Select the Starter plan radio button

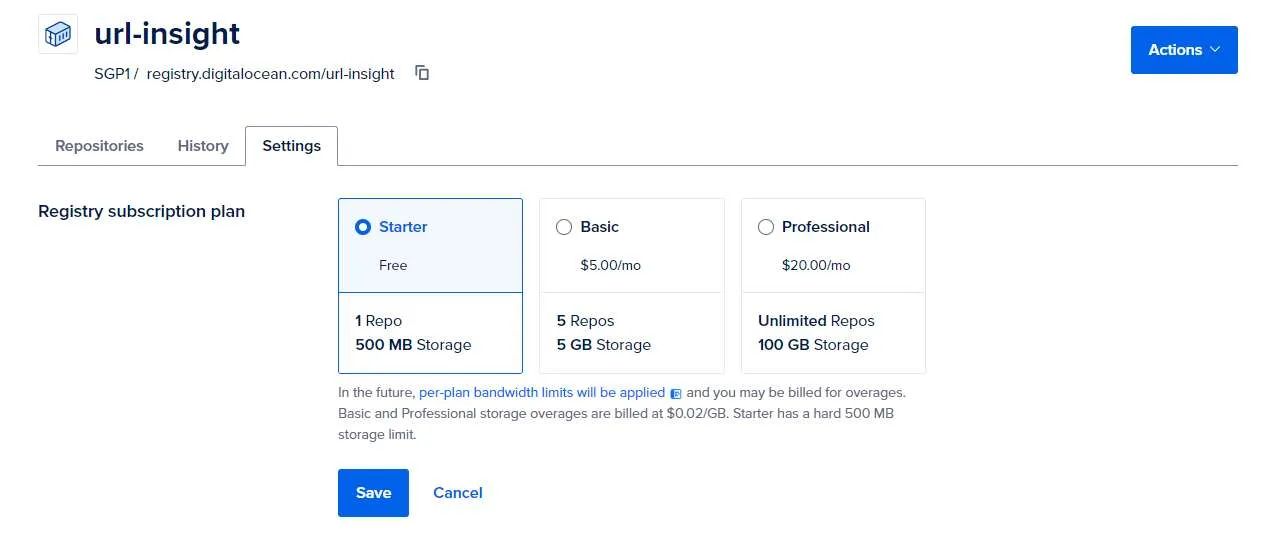click(363, 227)
